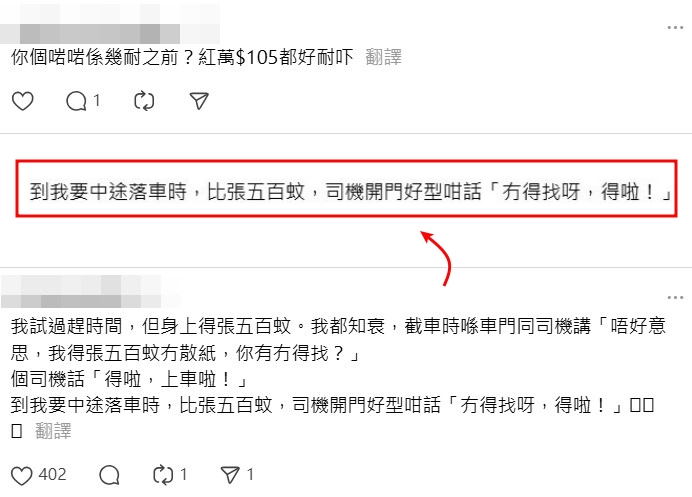Viewport: 692px width, 497px height.
Task: Open more options for the top comment
Action: pyautogui.click(x=675, y=28)
